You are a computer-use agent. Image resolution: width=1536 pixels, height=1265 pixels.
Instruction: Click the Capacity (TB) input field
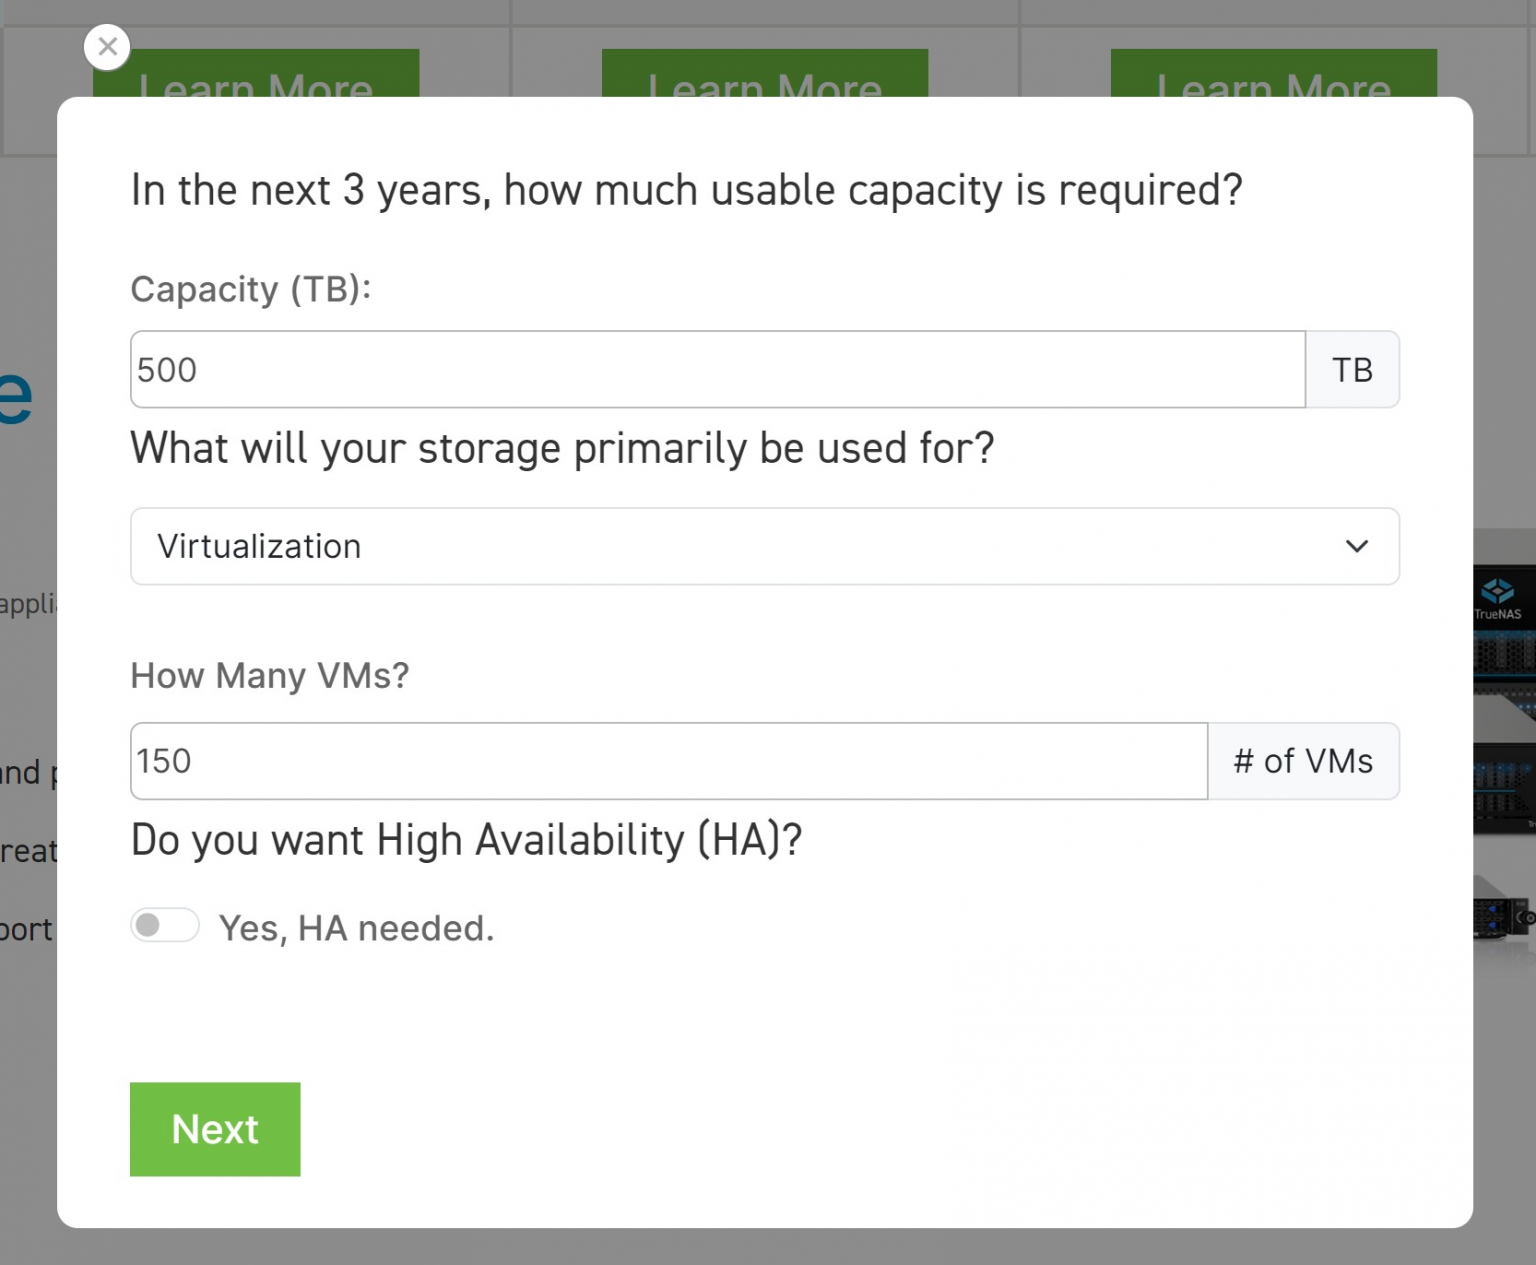coord(717,370)
